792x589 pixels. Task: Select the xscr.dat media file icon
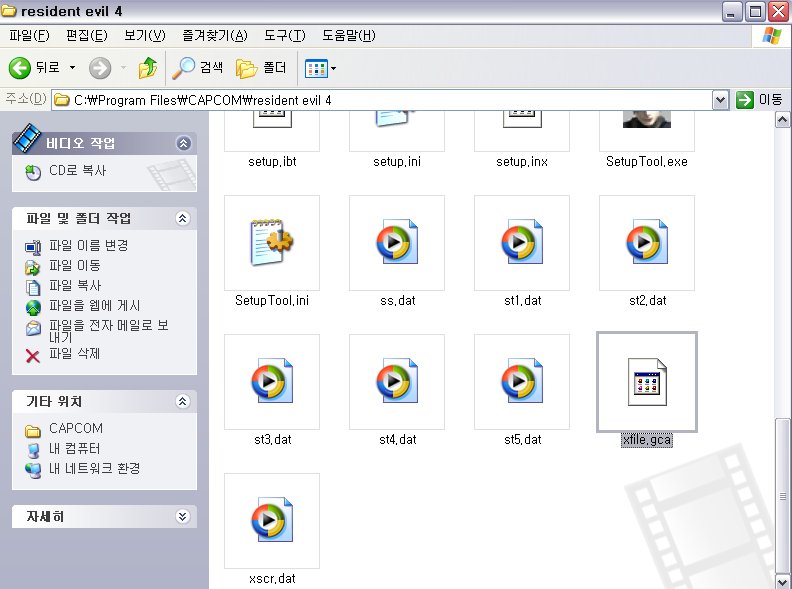point(272,521)
